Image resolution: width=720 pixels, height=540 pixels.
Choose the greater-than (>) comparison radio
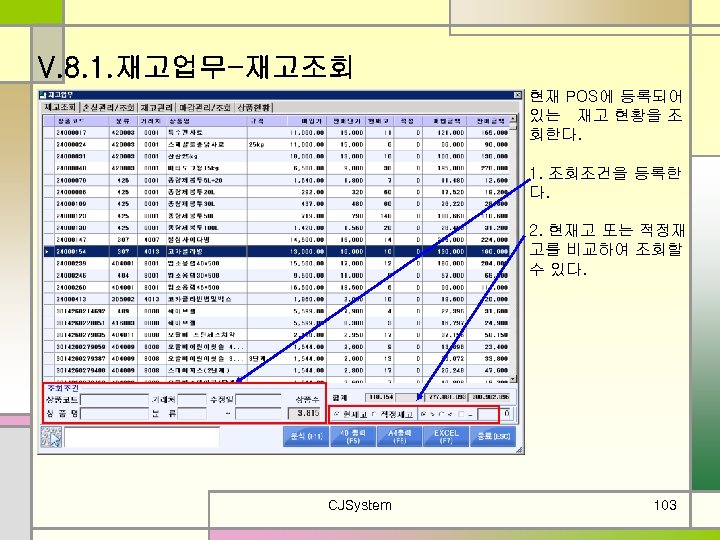[423, 414]
